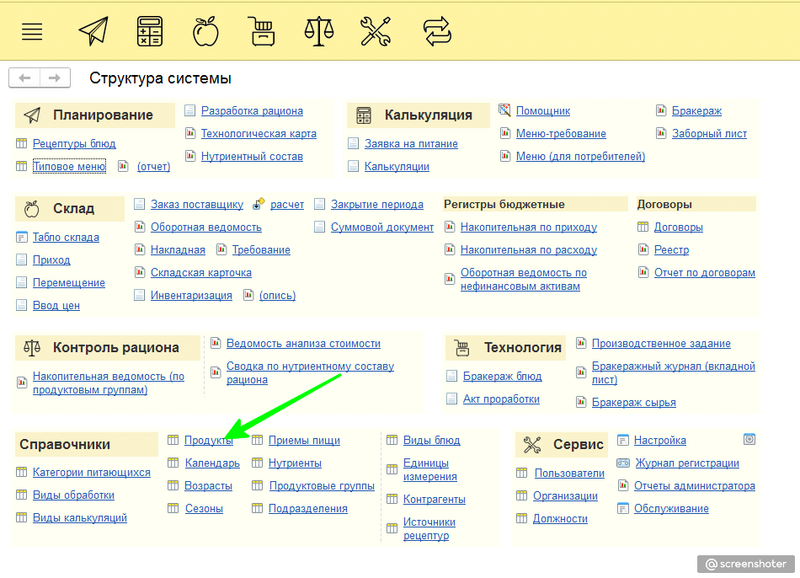Click the Настройка link in Сервис

659,440
